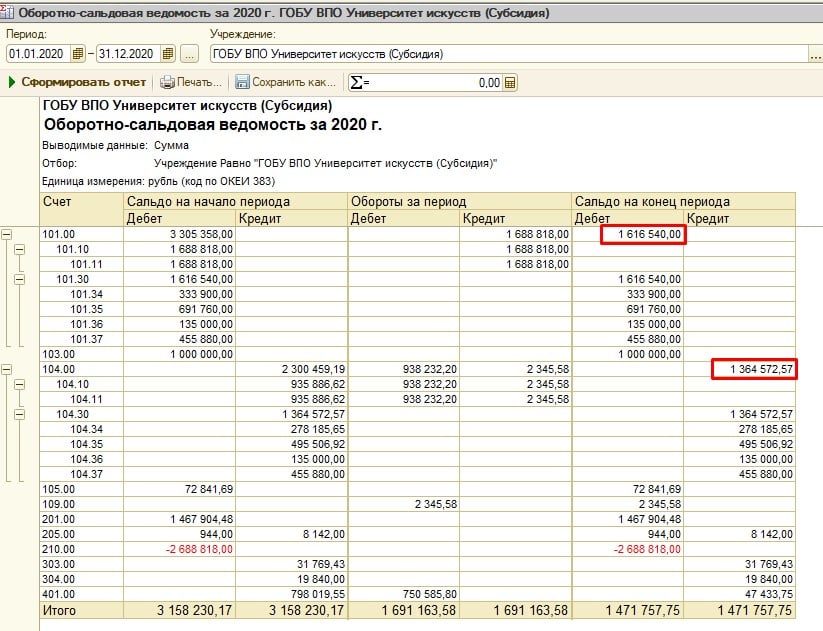Open calendar picker for end date 31.12.2020

pos(167,54)
